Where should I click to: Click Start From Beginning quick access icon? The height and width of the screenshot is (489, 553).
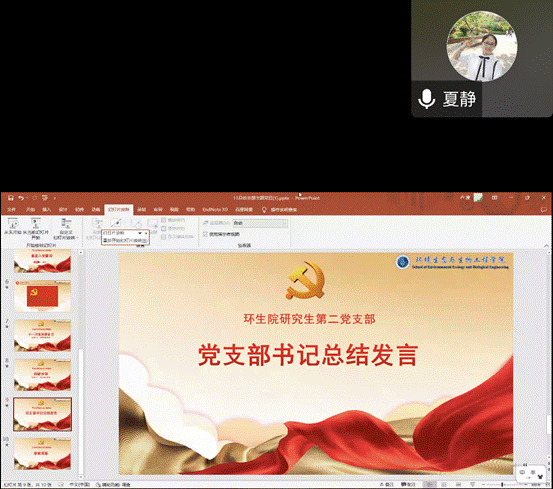click(45, 198)
